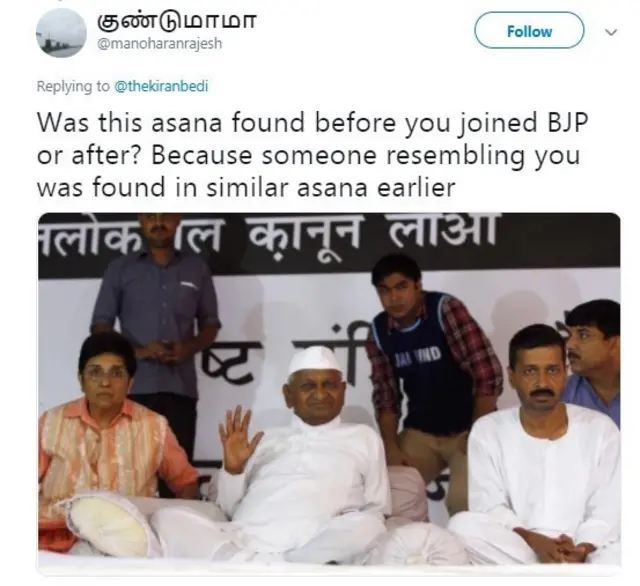Open the tweet author's profile avatar

pyautogui.click(x=61, y=32)
